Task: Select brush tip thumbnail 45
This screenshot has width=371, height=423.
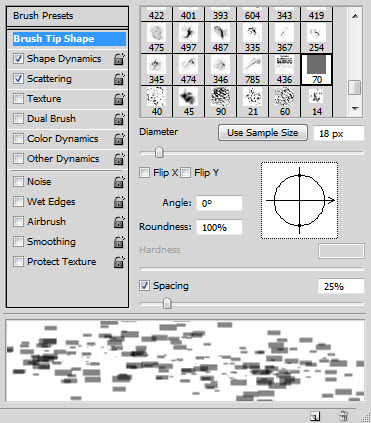Action: coord(188,101)
